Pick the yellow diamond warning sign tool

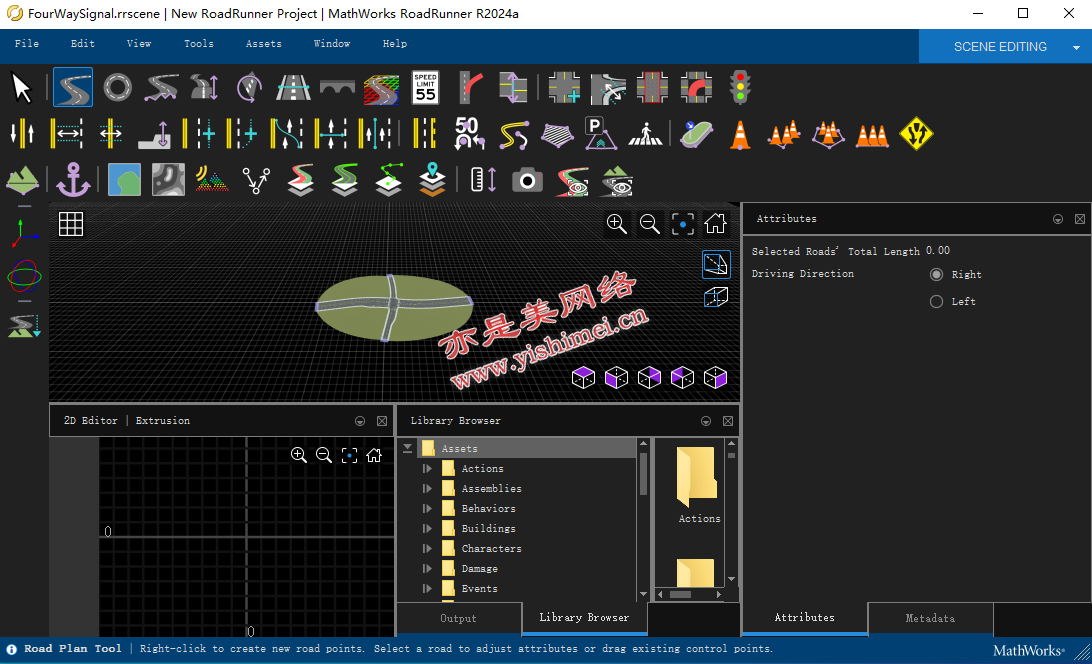click(x=916, y=134)
